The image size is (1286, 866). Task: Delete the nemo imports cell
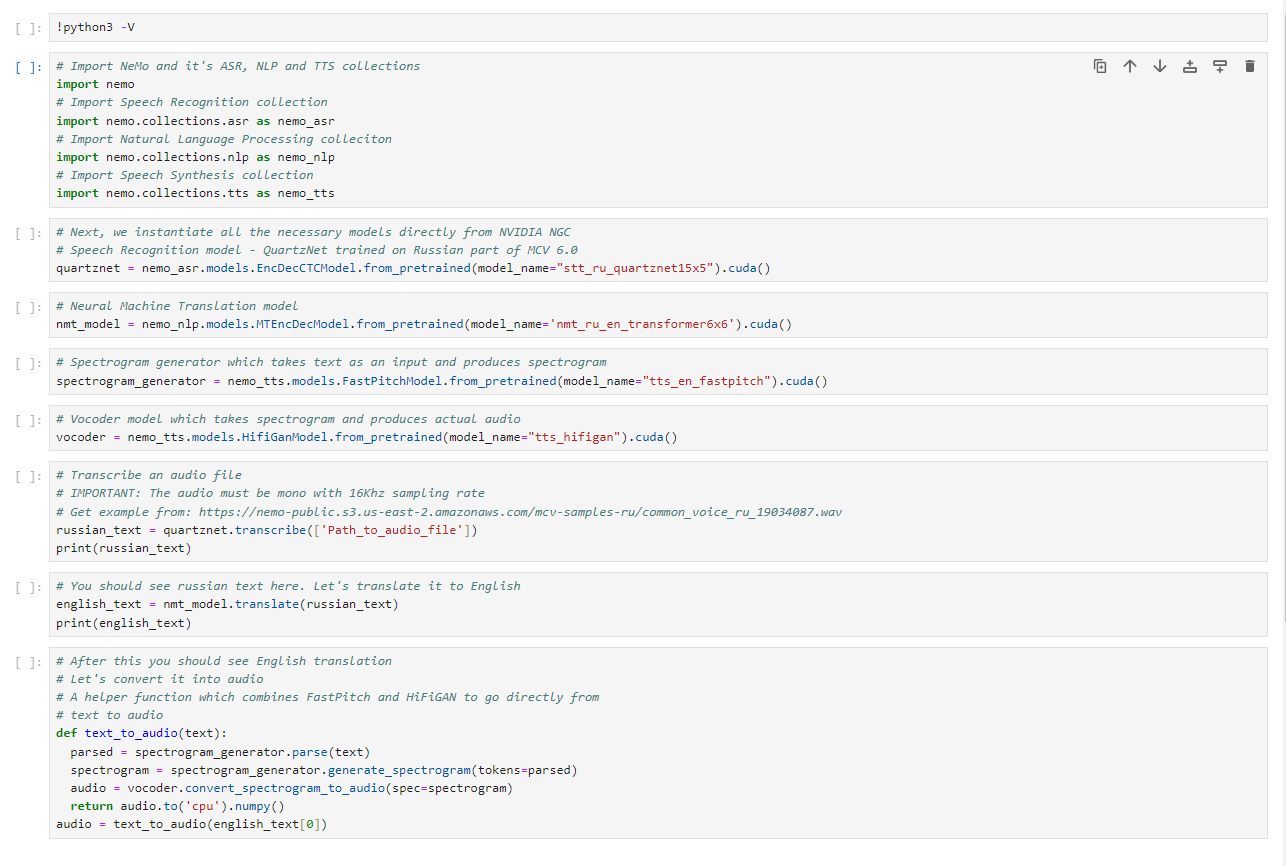[1249, 66]
